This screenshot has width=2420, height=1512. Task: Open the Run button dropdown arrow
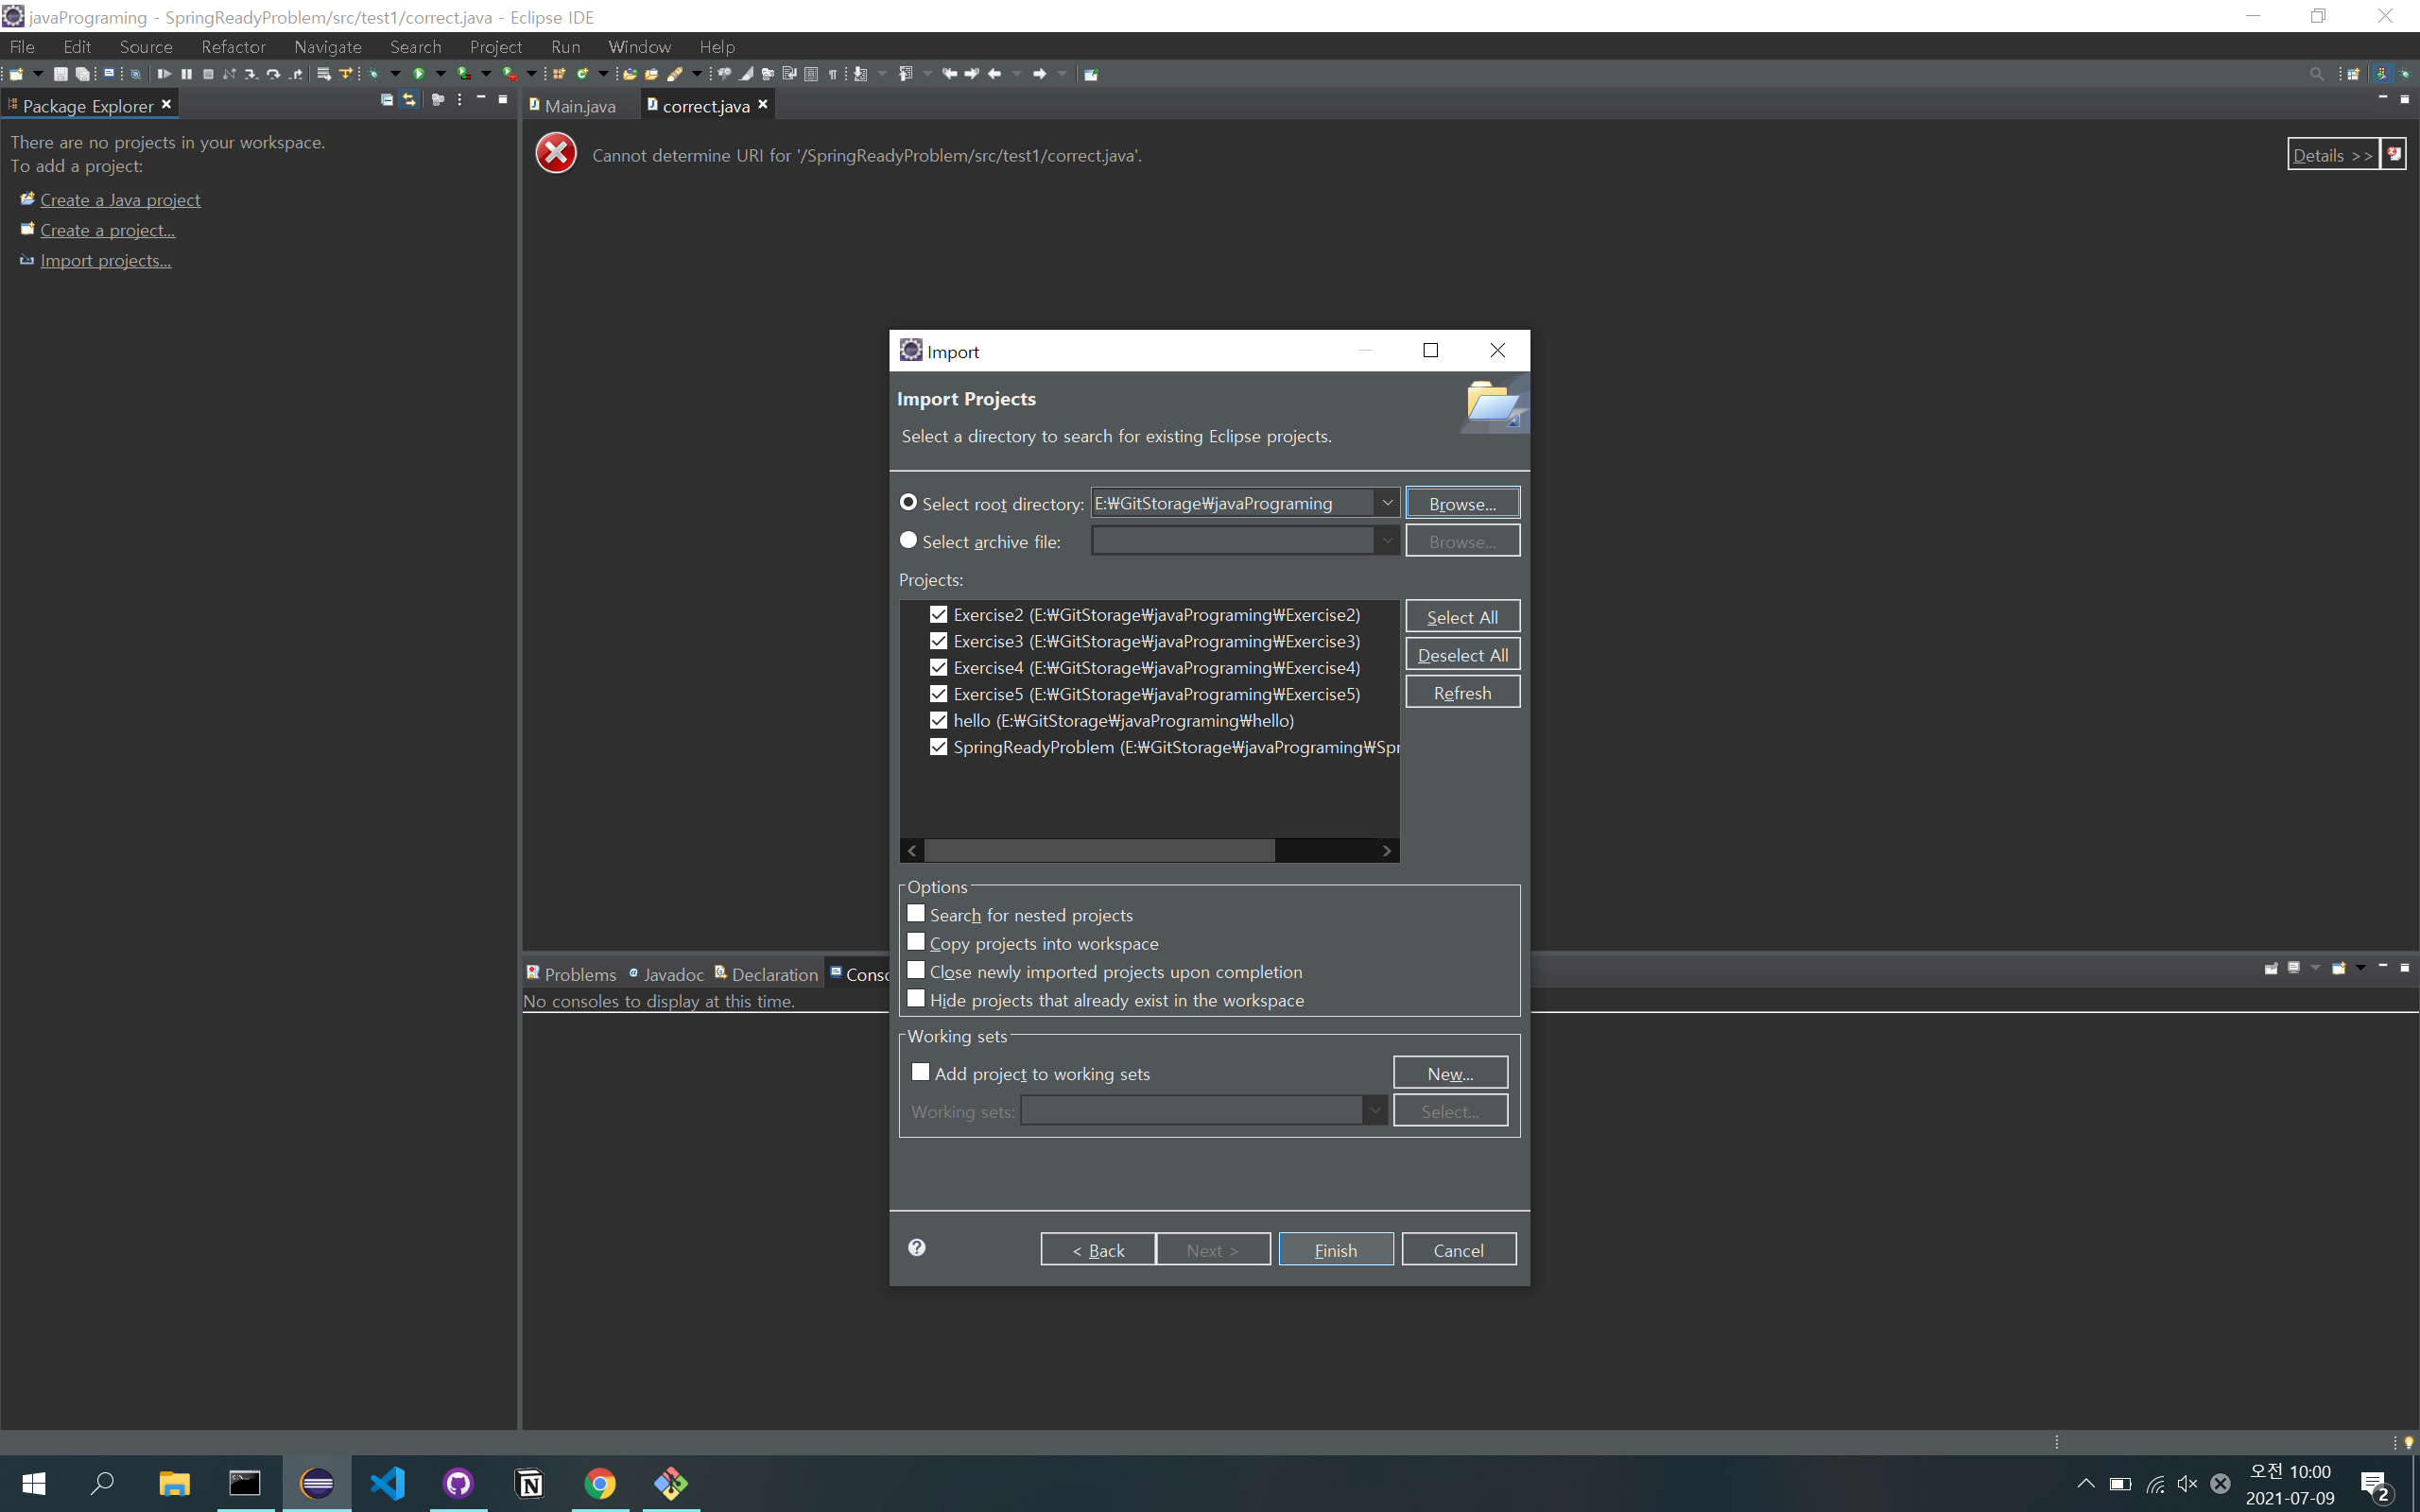click(440, 74)
